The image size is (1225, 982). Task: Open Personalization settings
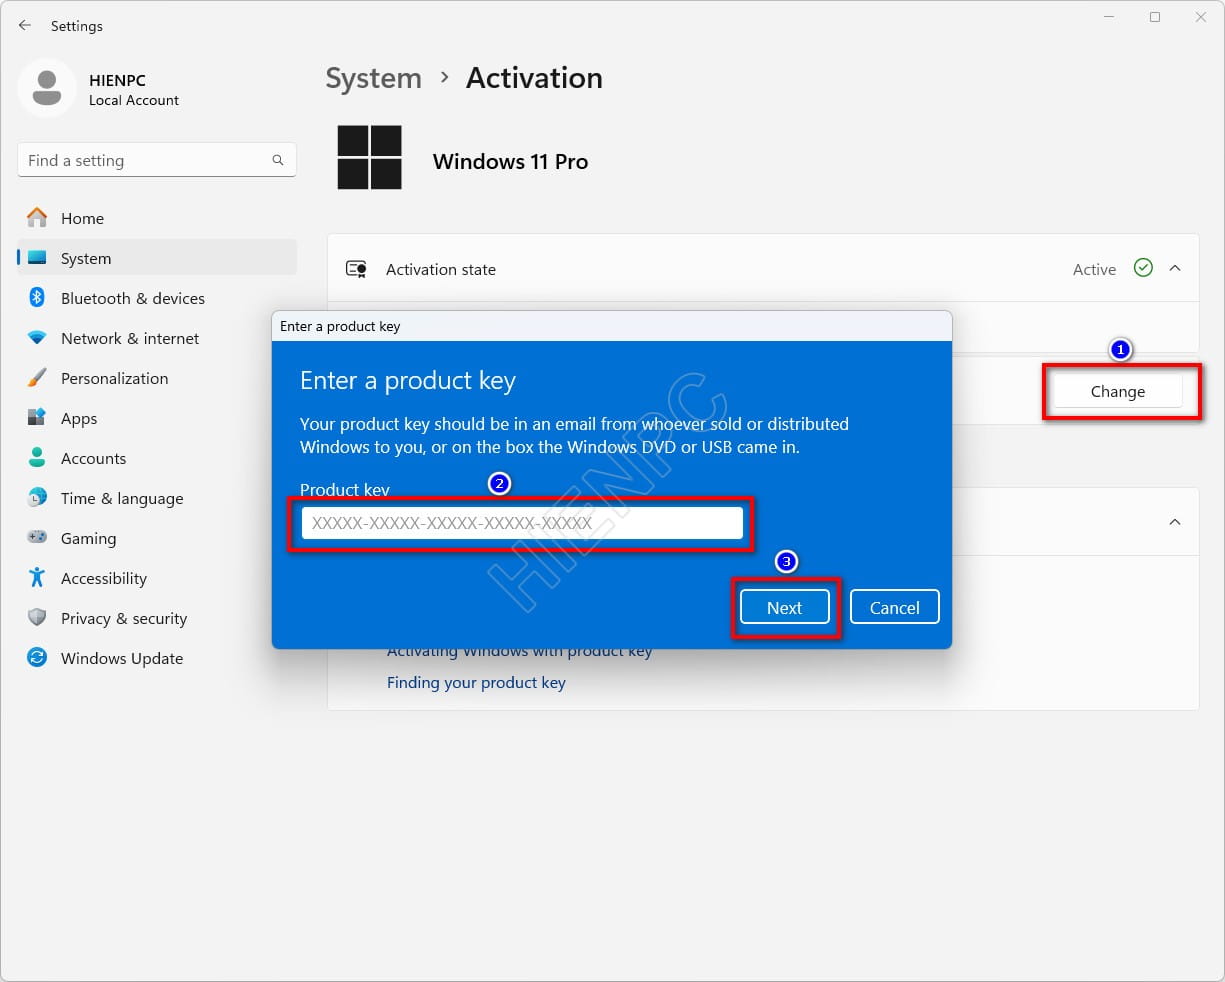point(157,378)
